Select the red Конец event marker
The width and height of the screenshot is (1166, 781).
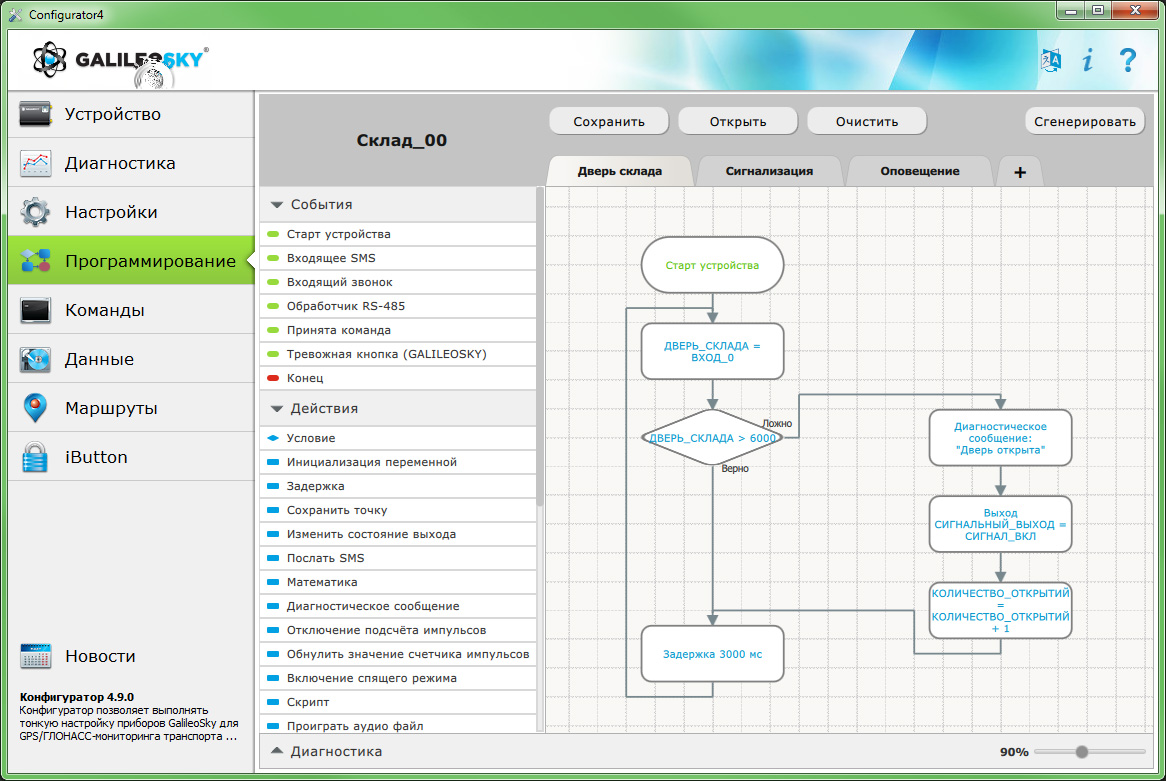click(273, 378)
